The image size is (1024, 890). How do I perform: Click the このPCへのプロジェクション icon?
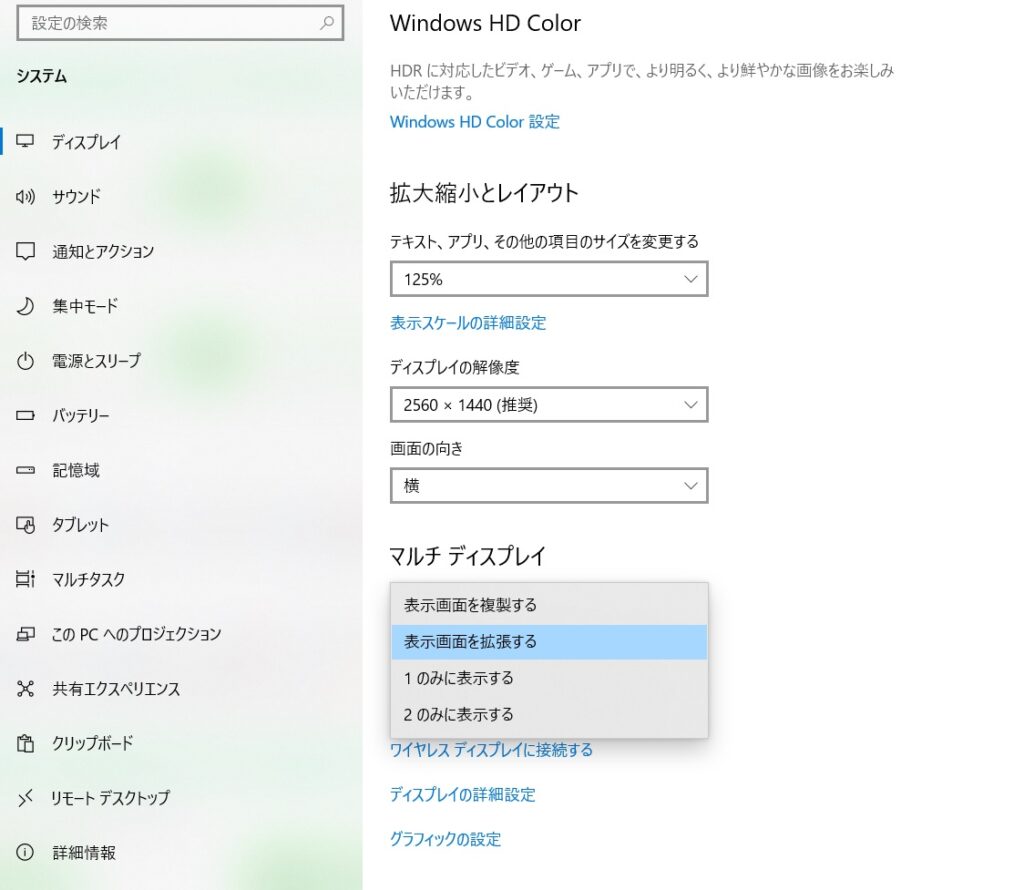click(x=25, y=633)
